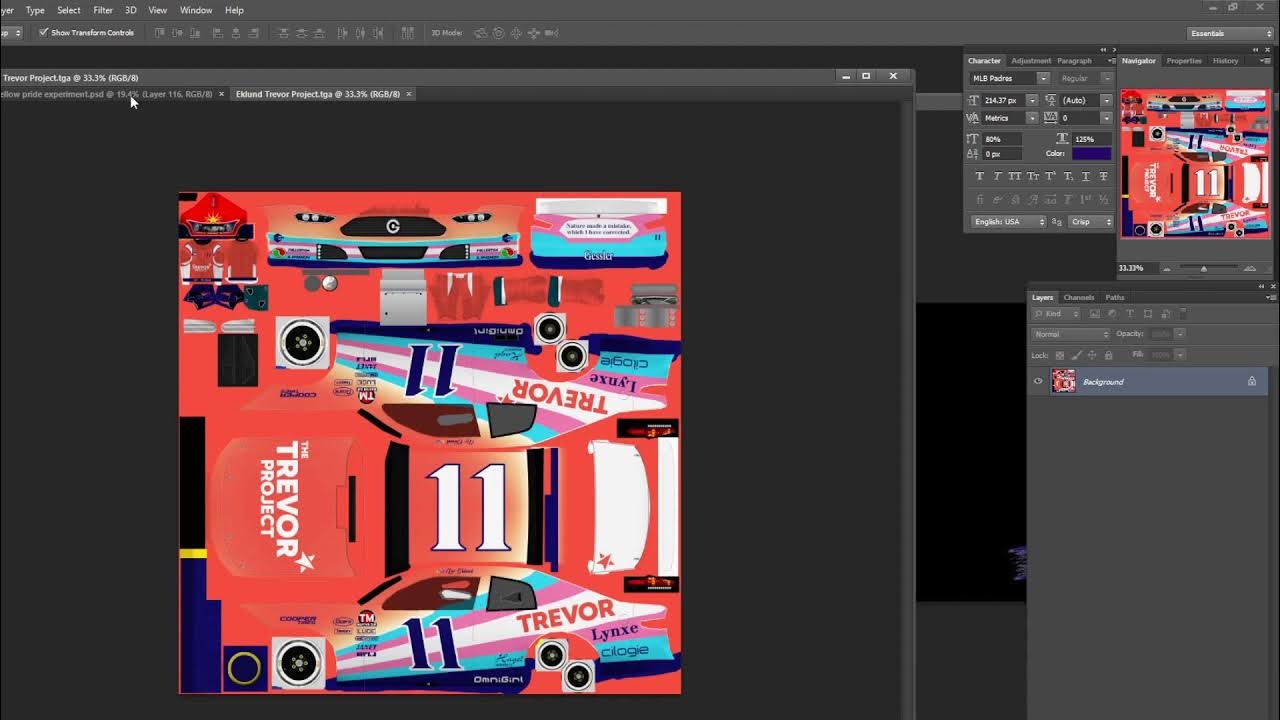The width and height of the screenshot is (1280, 720).
Task: Click the Auto-Align Layers icon
Action: tap(408, 33)
